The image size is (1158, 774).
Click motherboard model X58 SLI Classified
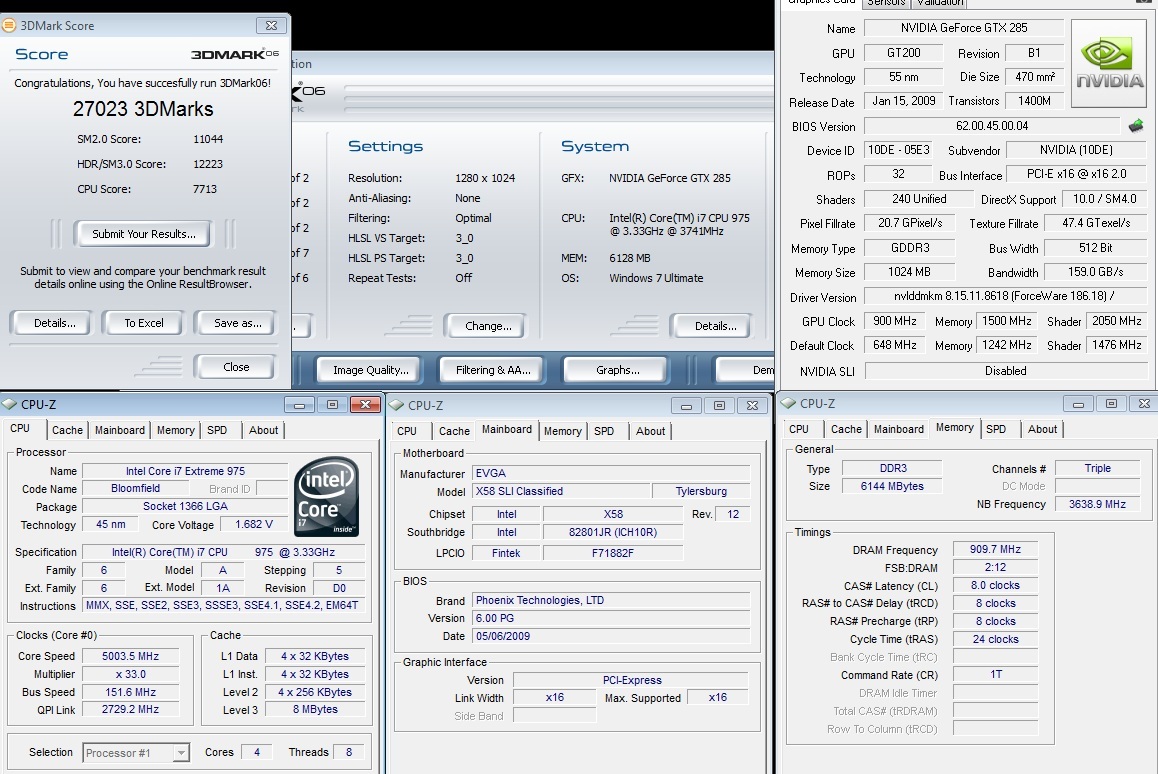(562, 491)
